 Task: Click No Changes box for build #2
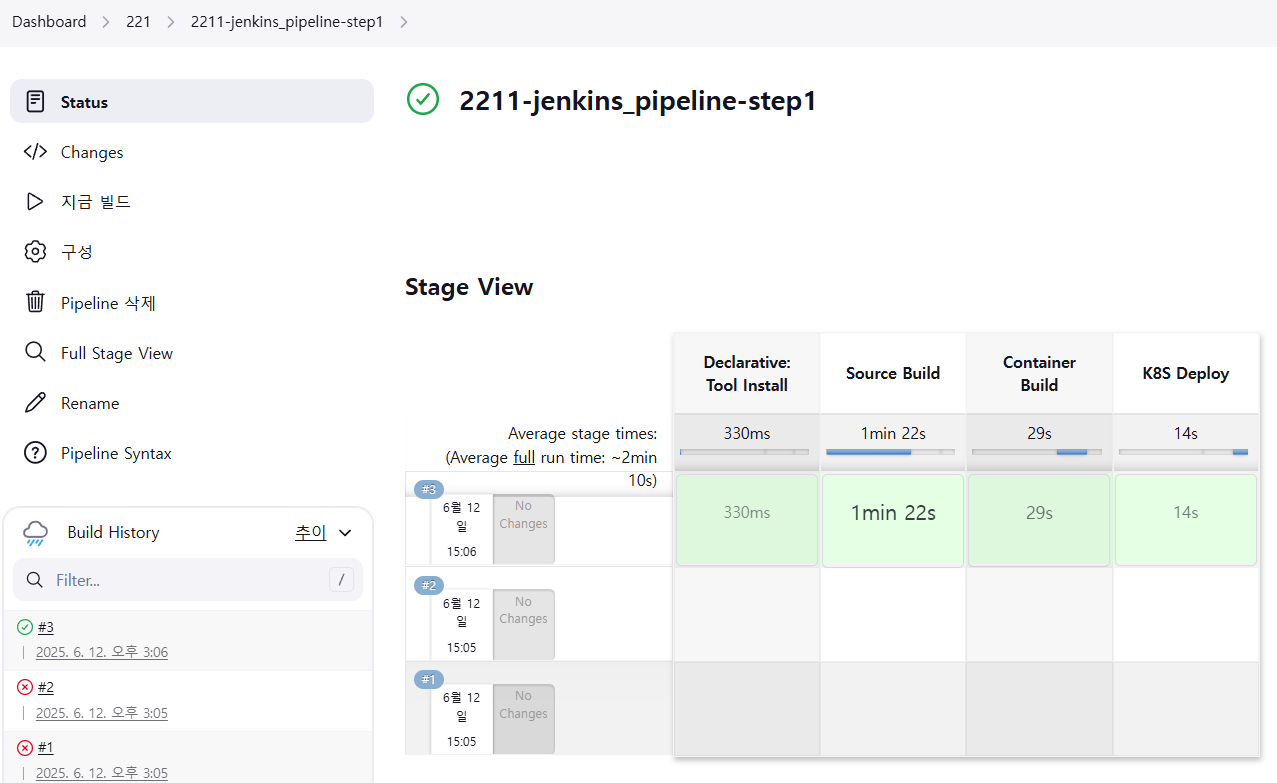pos(524,624)
